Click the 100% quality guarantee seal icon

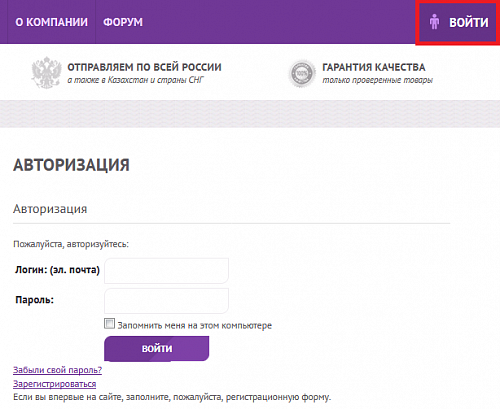pos(302,73)
